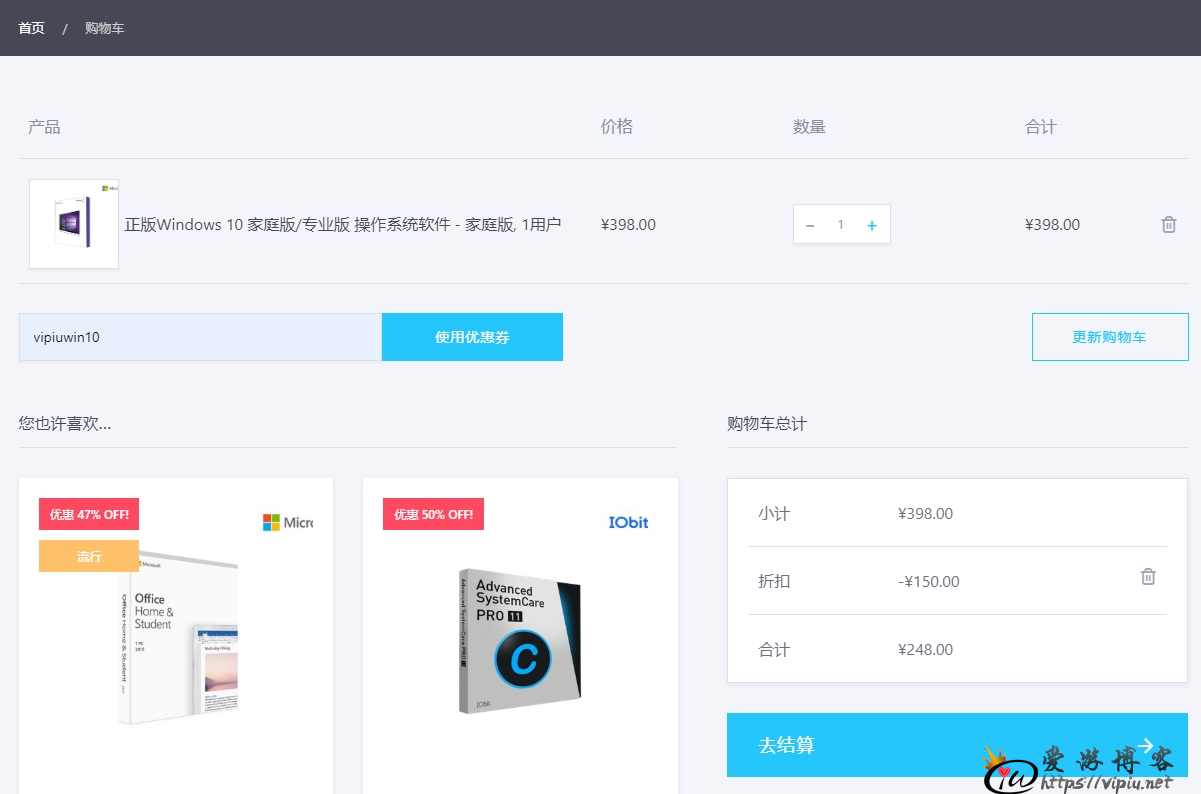The height and width of the screenshot is (794, 1201).
Task: Click the 合计 ¥248.00 total value
Action: click(925, 649)
